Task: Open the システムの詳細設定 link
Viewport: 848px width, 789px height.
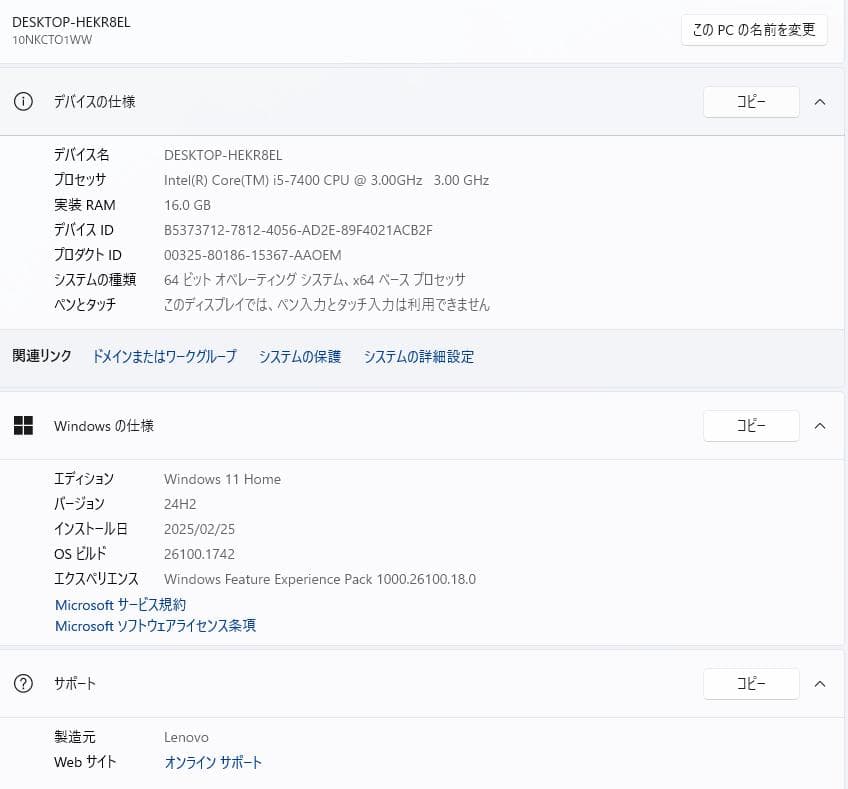Action: point(419,356)
